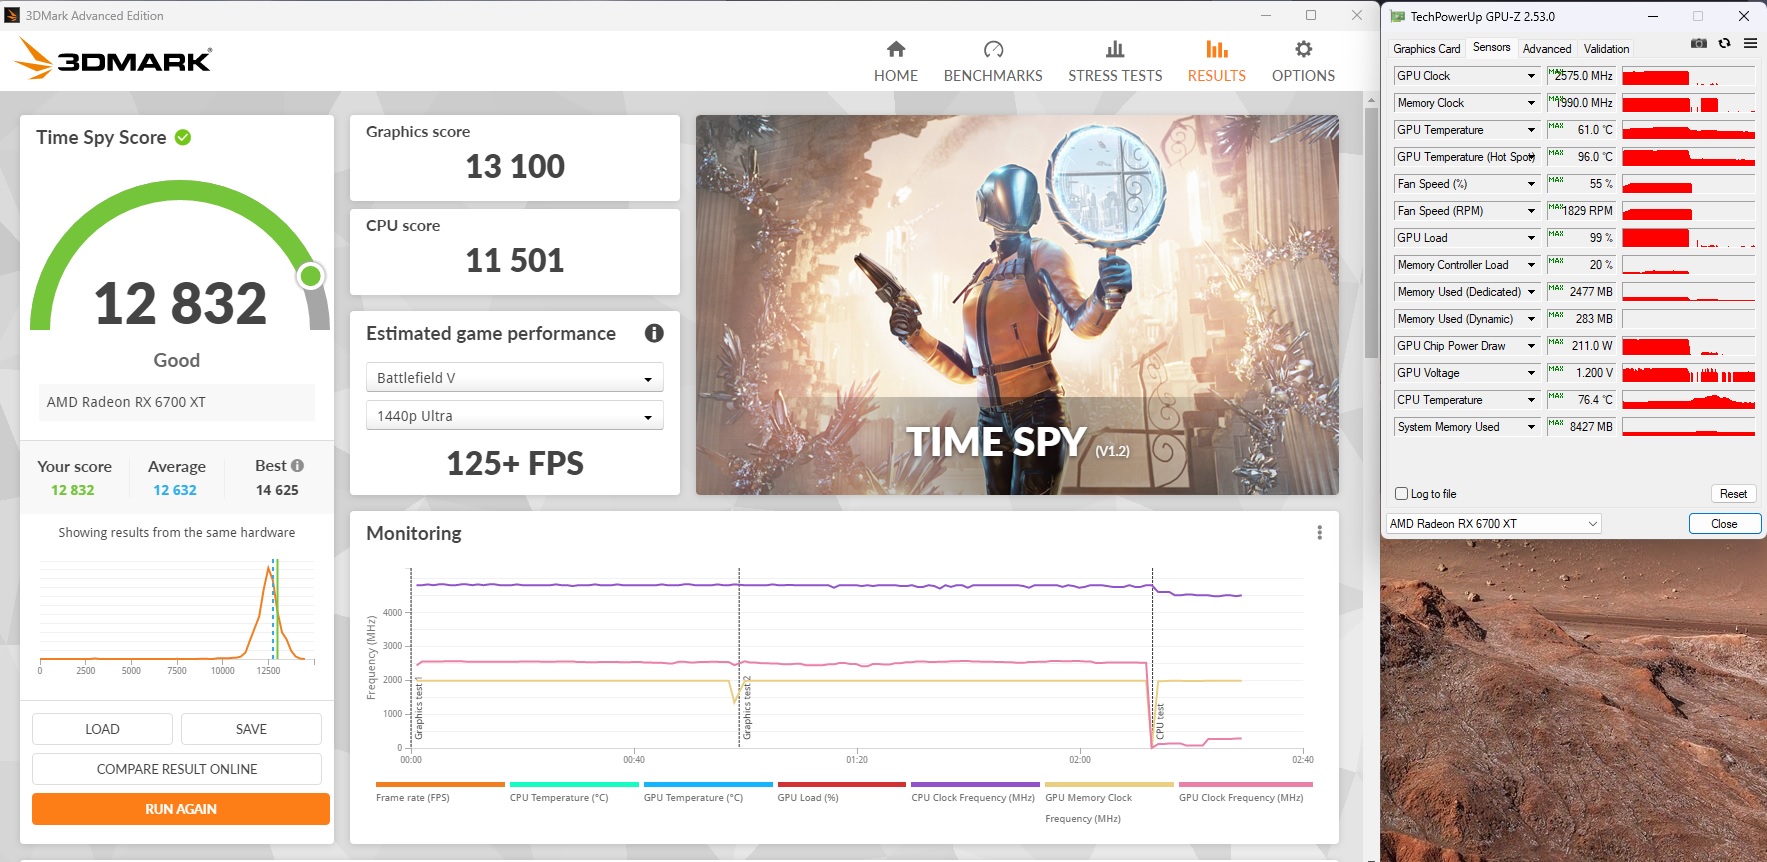Open the 1440p Ultra resolution dropdown
Image resolution: width=1767 pixels, height=862 pixels.
(514, 416)
